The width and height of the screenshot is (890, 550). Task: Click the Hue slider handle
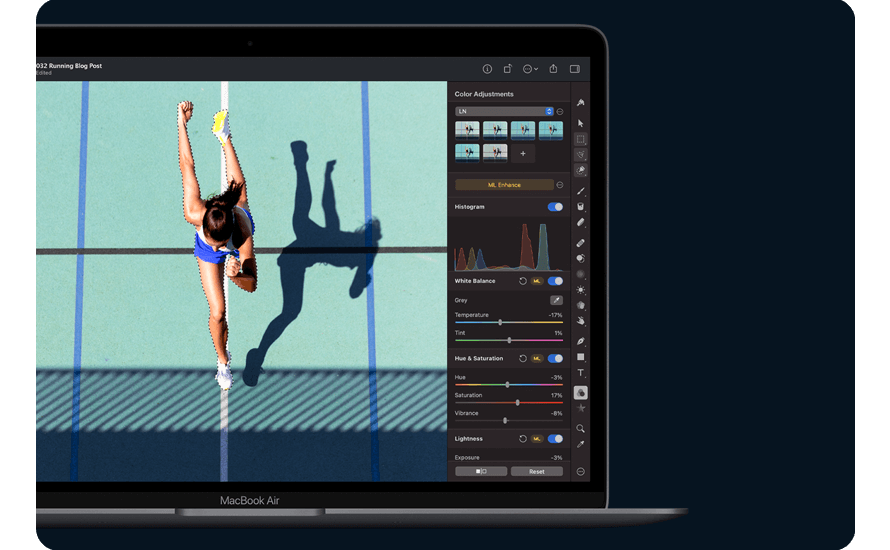[507, 385]
